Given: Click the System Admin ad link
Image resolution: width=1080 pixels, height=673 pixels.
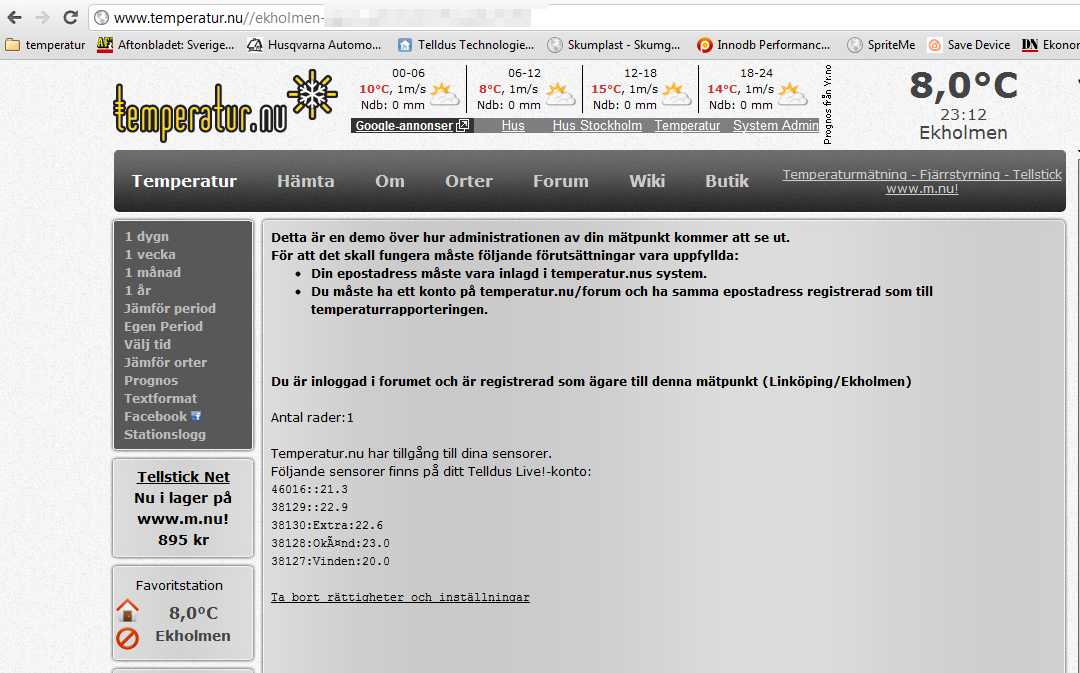Looking at the screenshot, I should pos(775,126).
